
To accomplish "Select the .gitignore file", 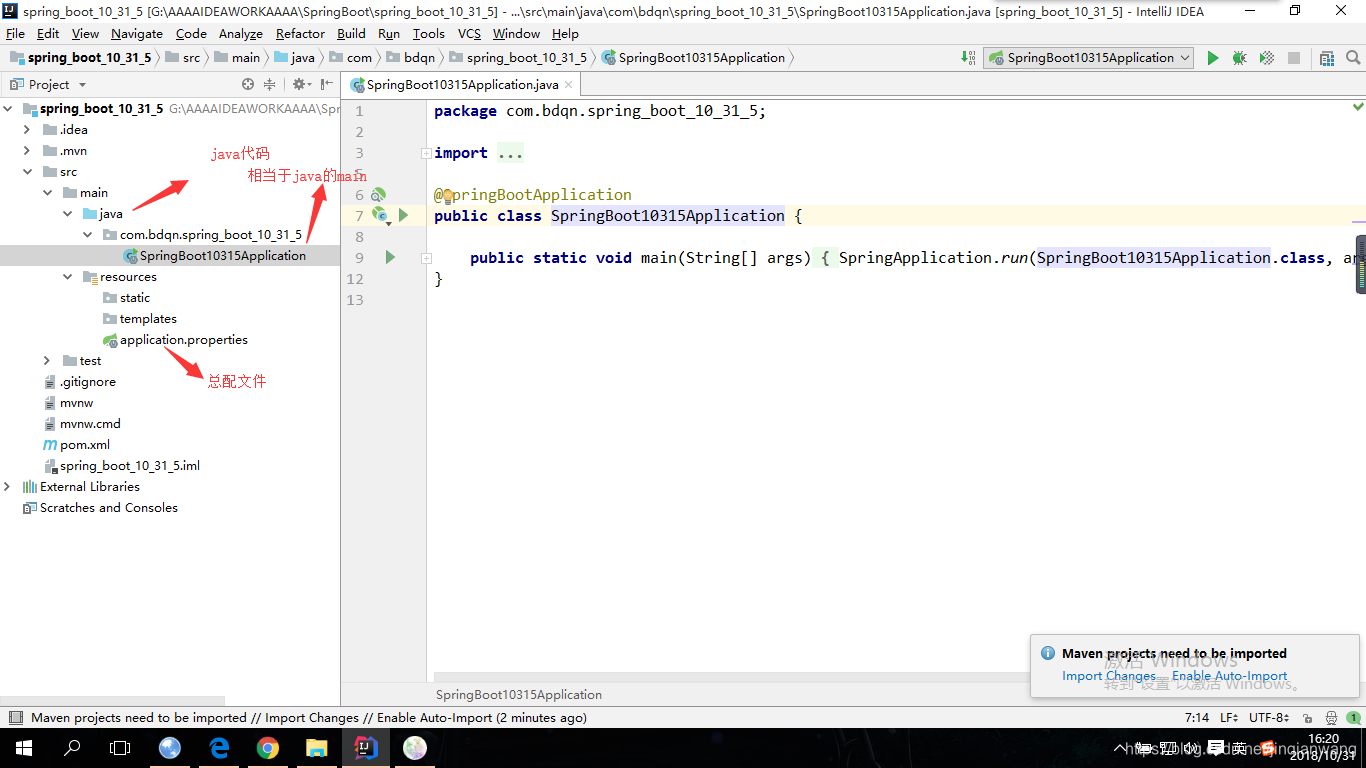I will pos(80,382).
